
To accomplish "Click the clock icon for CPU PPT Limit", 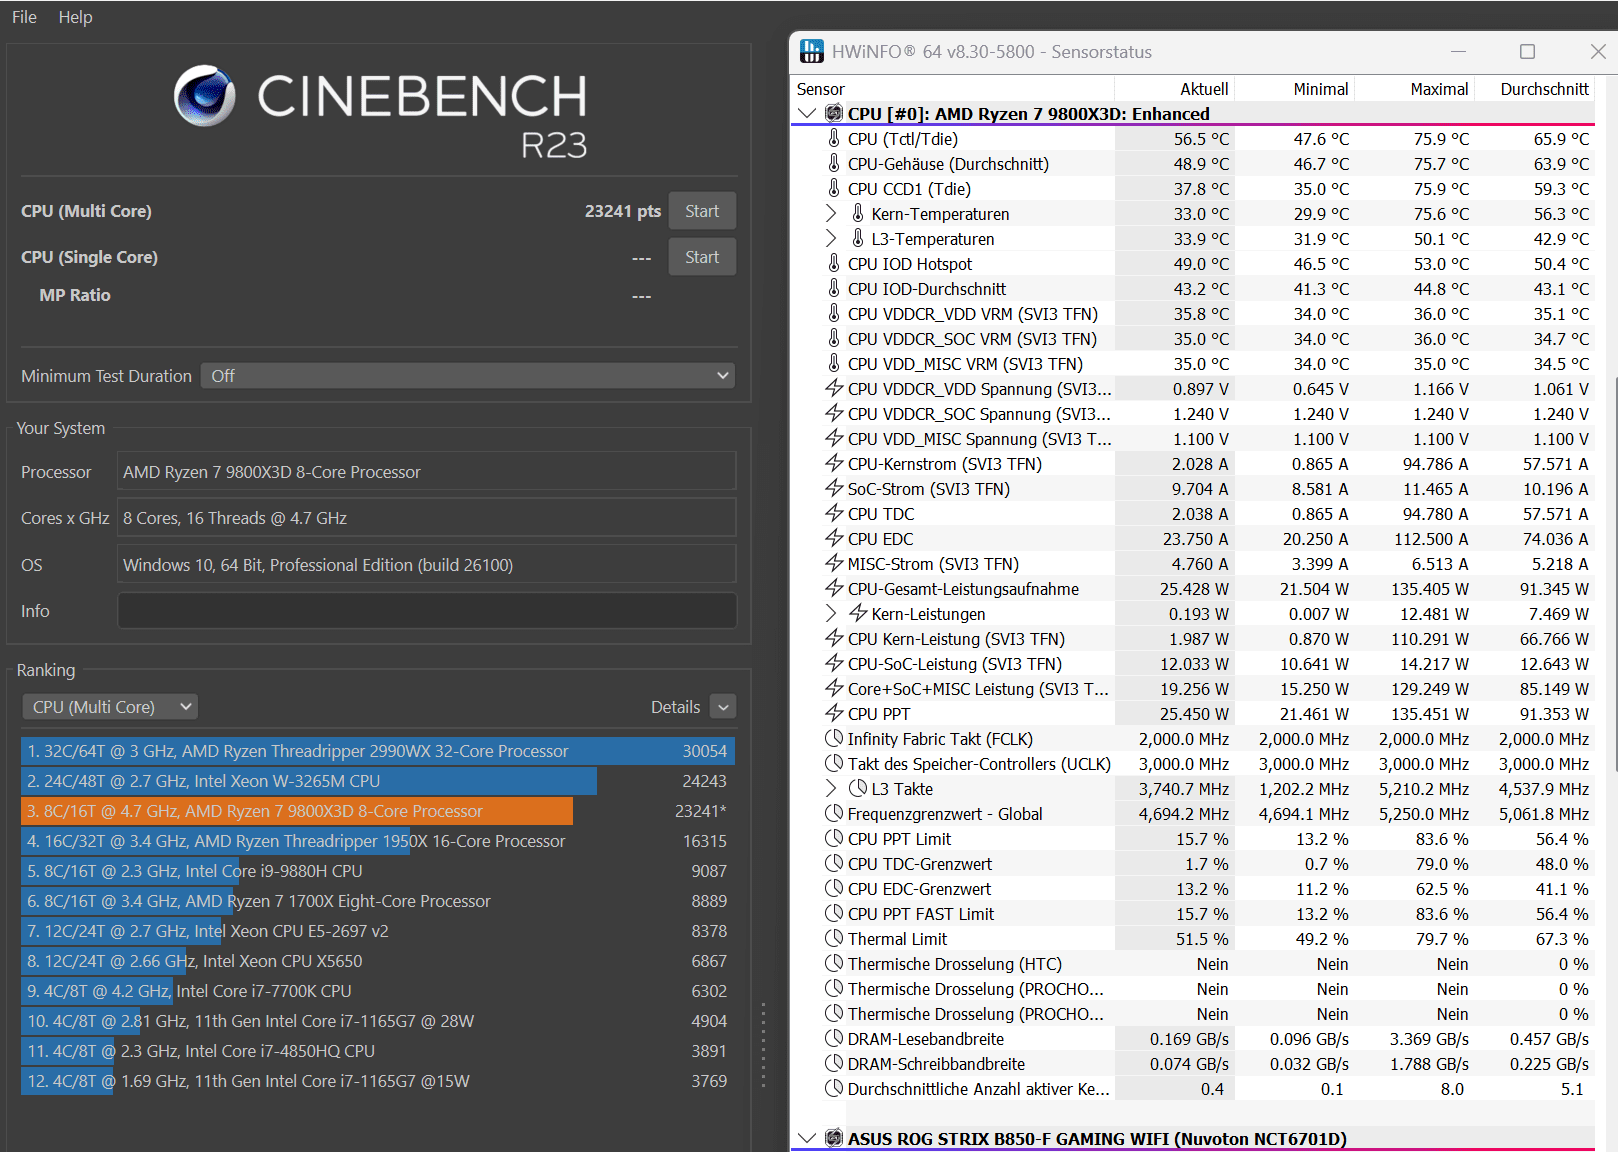I will coord(834,839).
